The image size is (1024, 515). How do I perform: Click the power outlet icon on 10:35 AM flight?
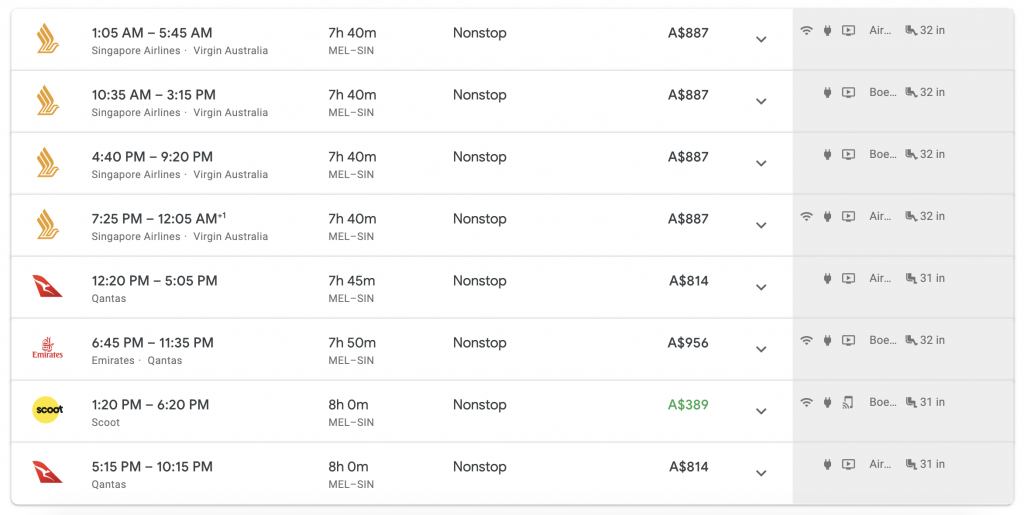click(x=827, y=92)
